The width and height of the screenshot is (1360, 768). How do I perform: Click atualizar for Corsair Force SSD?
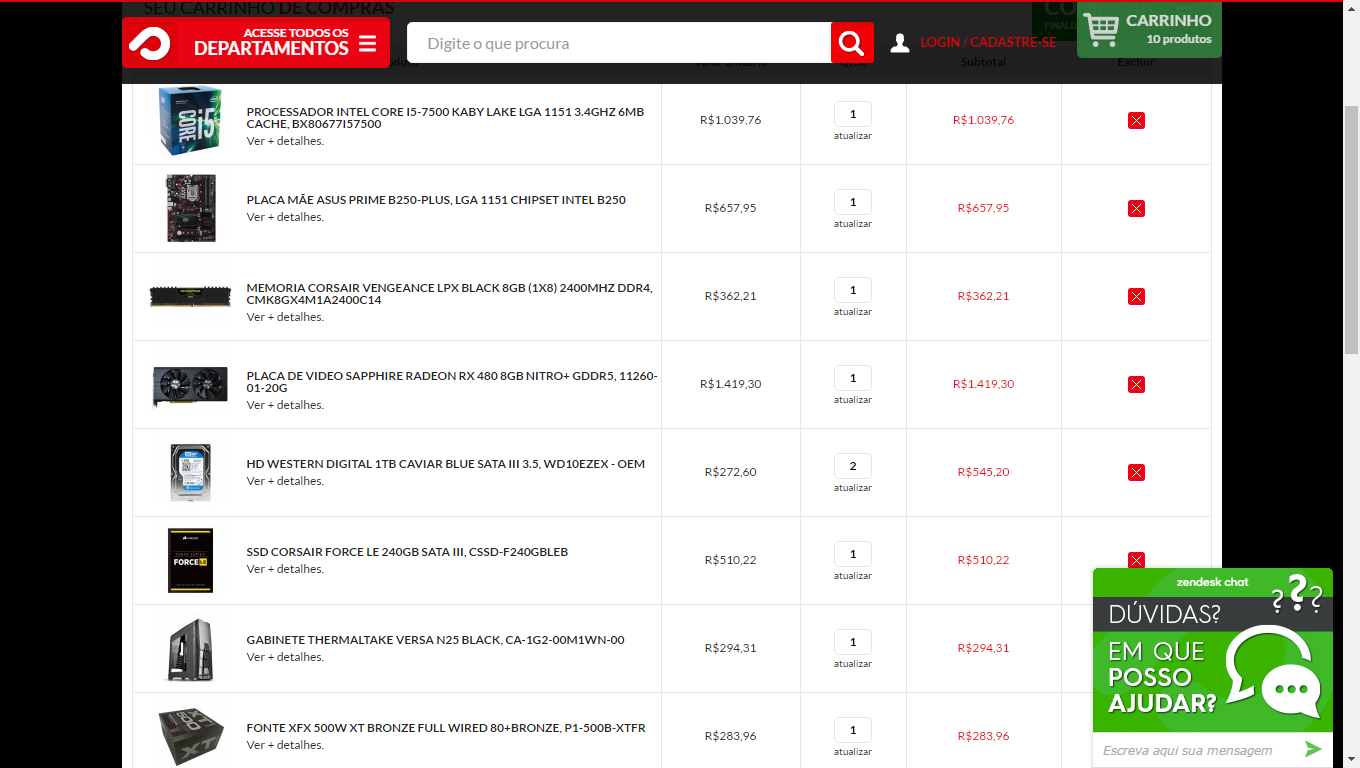(x=853, y=576)
